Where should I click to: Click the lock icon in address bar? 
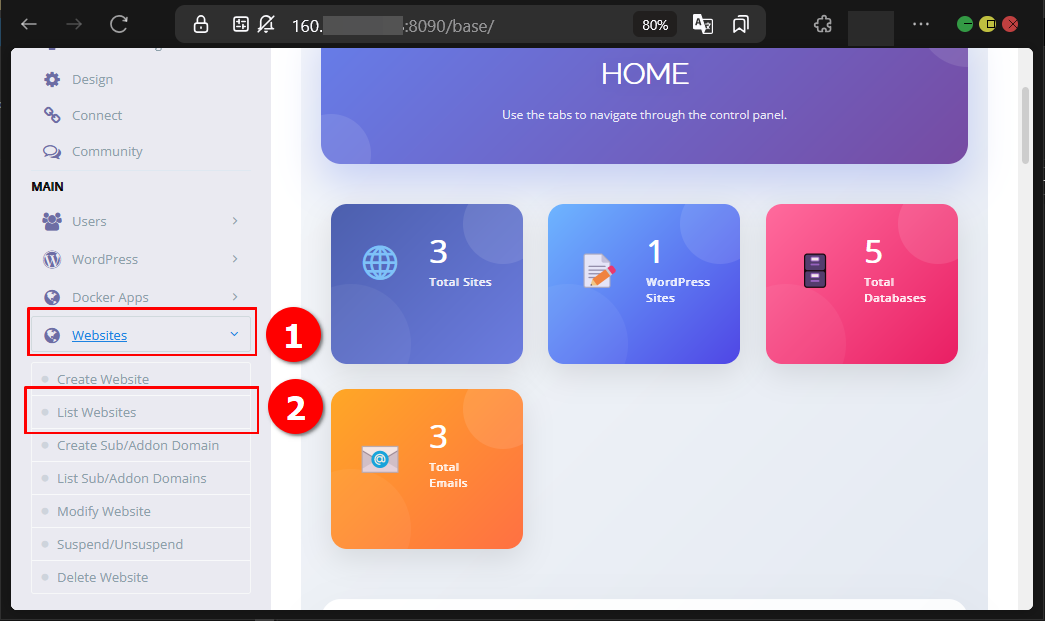tap(201, 25)
